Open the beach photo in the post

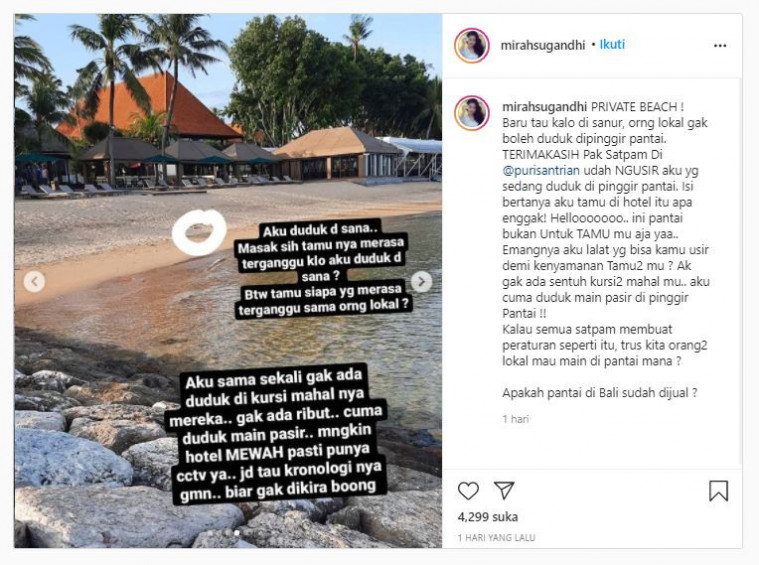coord(228,281)
